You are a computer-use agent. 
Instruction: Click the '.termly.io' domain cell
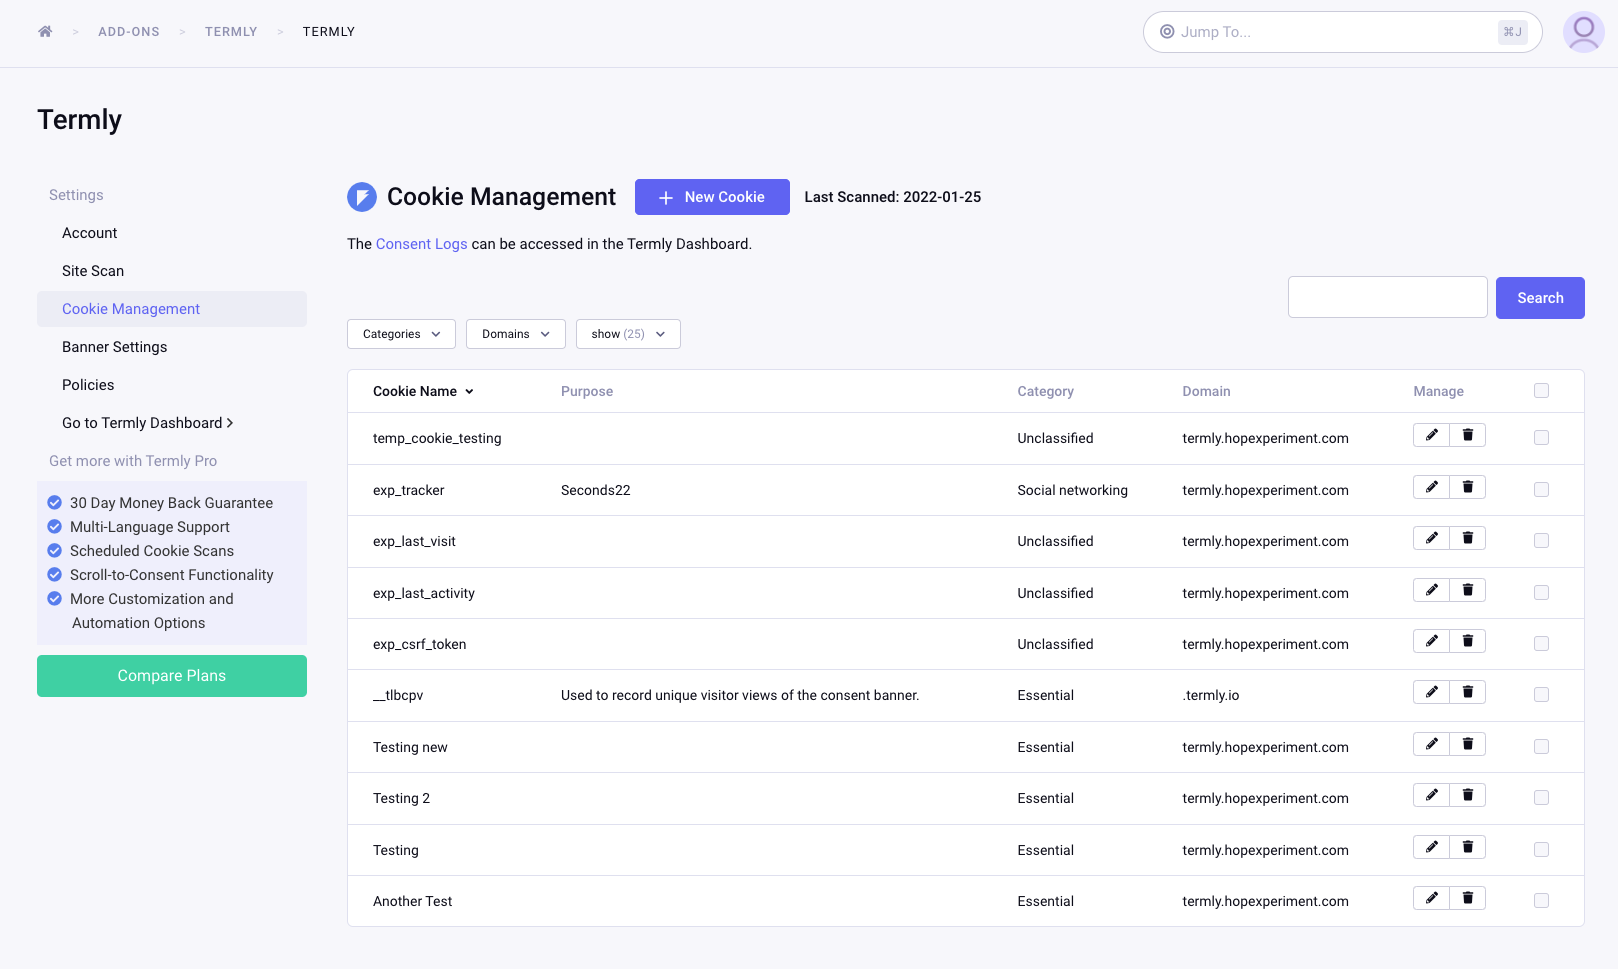click(1211, 695)
